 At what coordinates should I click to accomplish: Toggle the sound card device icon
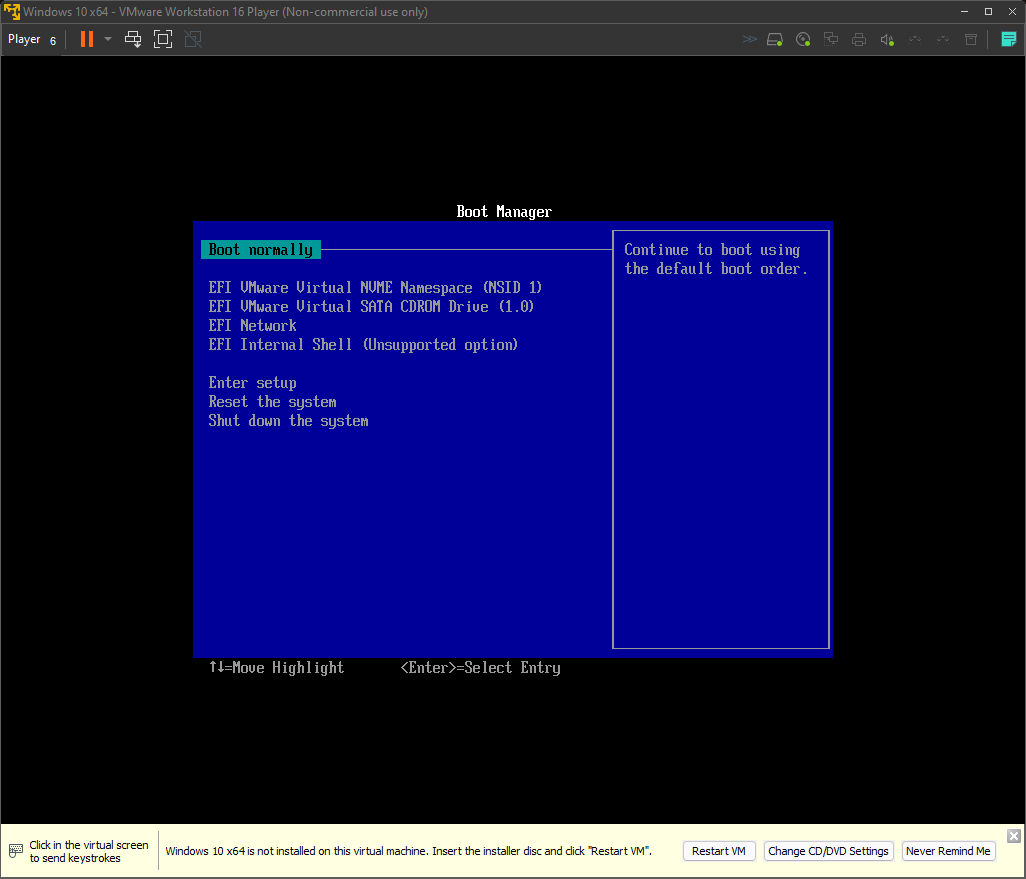[886, 40]
